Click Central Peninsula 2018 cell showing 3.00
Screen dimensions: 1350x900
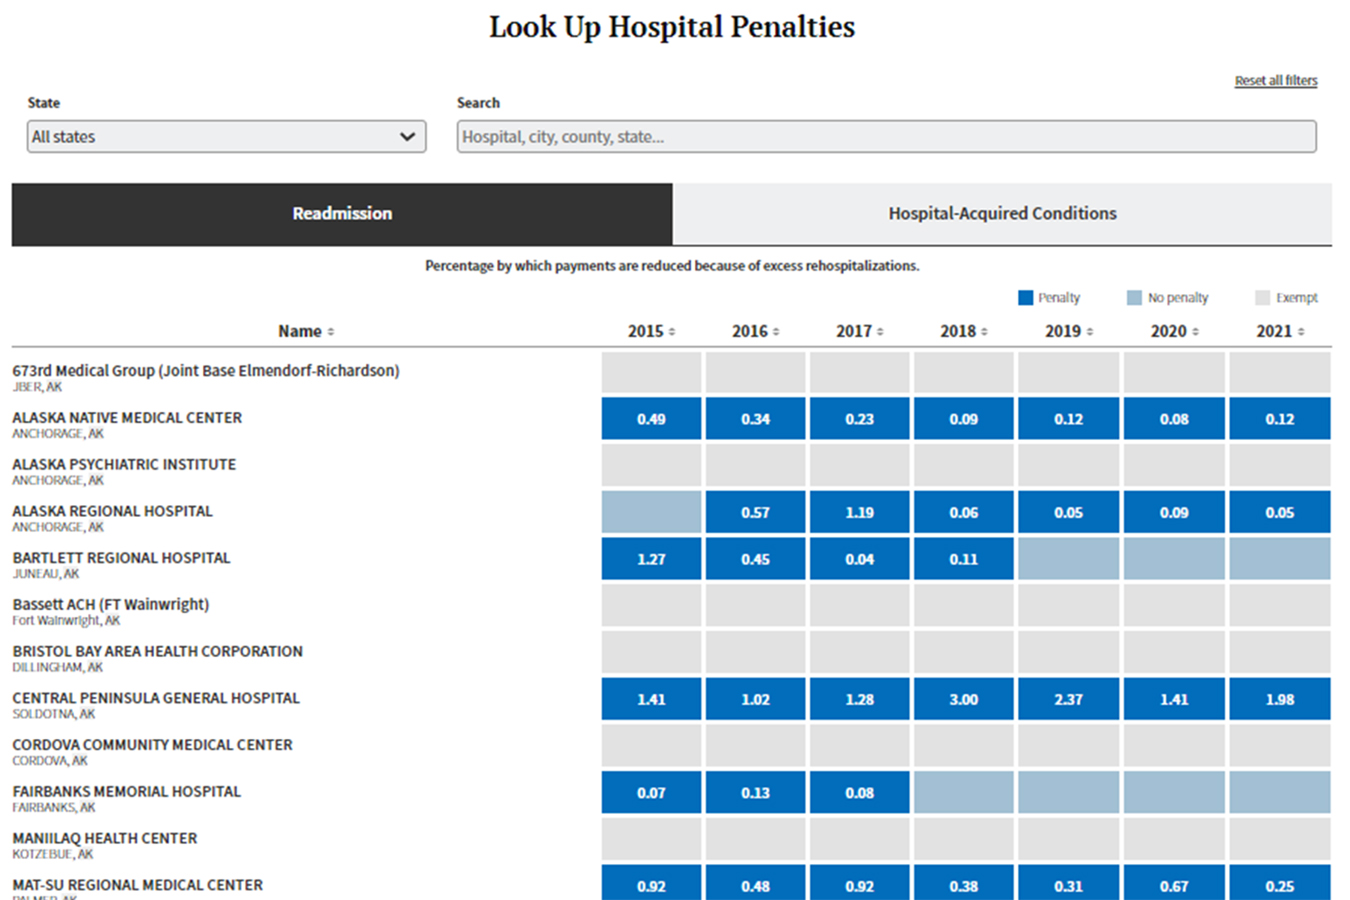click(963, 700)
